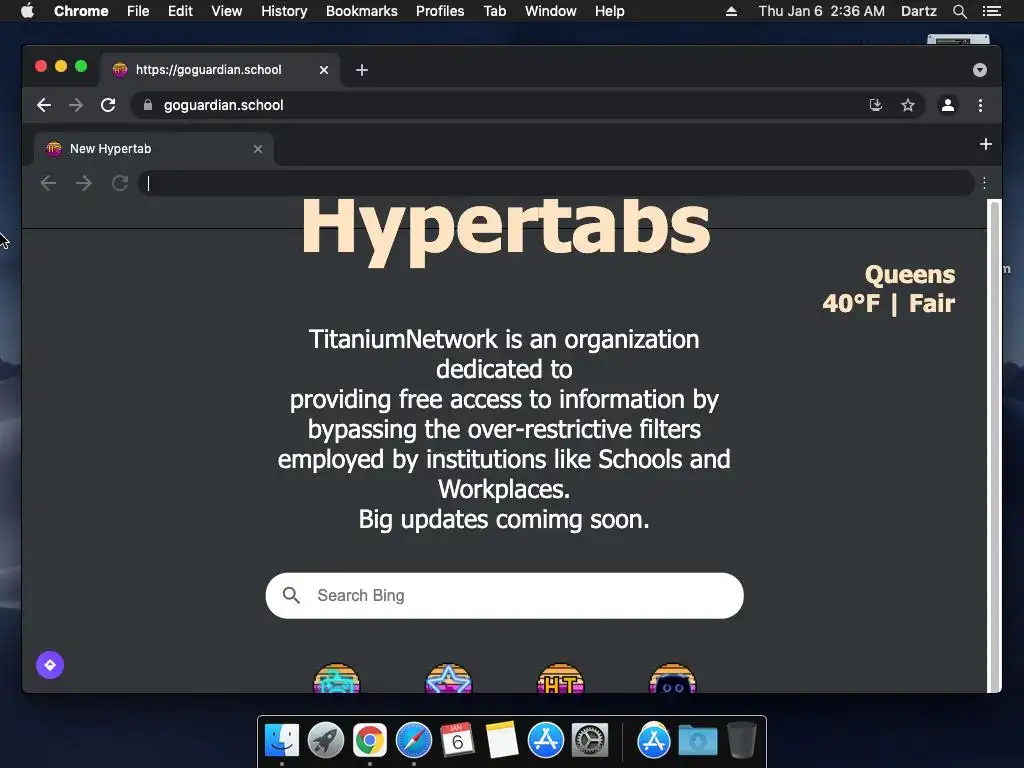1024x768 pixels.
Task: Open the Bookmarks menu
Action: (x=362, y=11)
